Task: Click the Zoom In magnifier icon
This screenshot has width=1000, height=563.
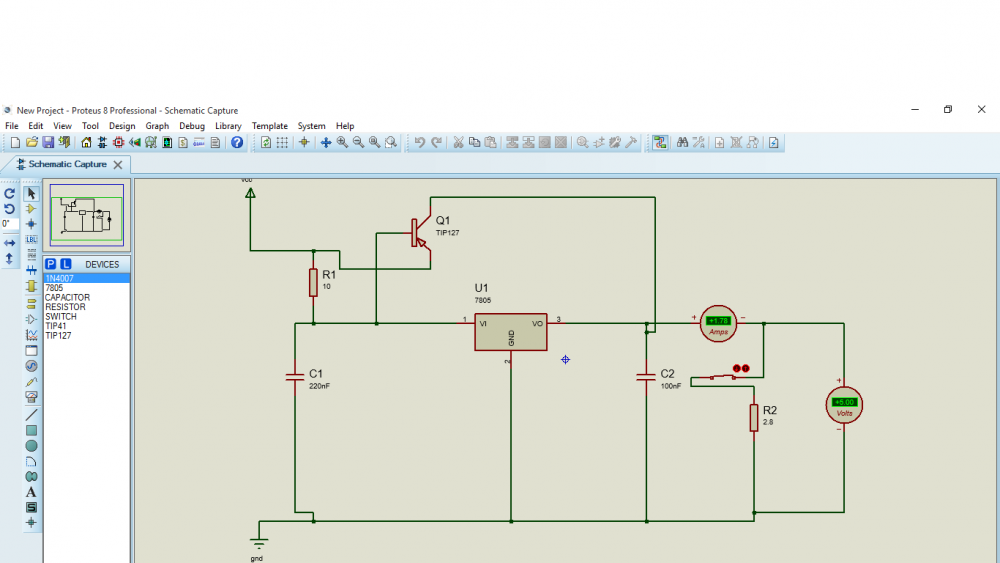Action: tap(342, 143)
